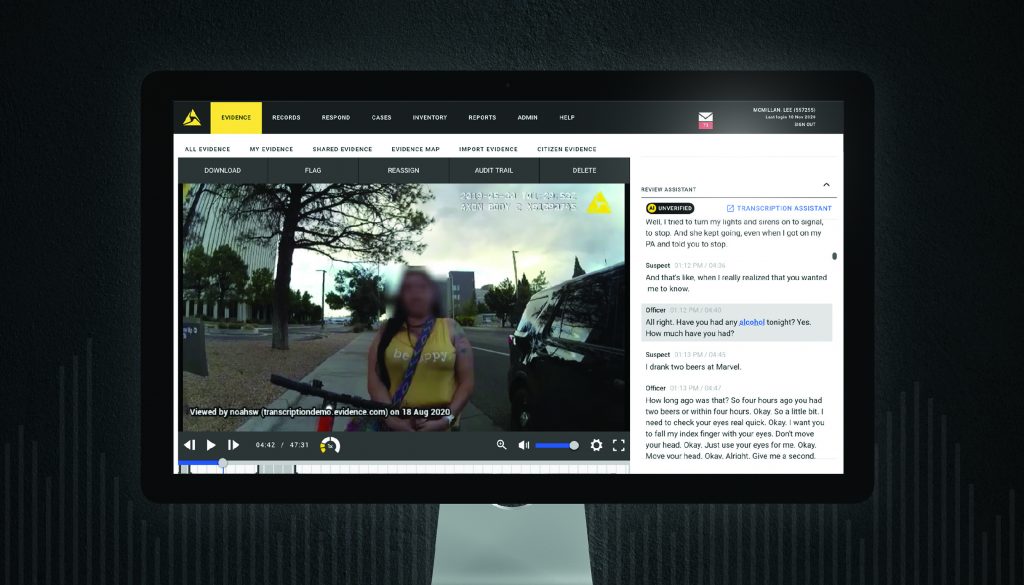The image size is (1024, 585).
Task: Open the Transcription Assistant link
Action: 779,208
